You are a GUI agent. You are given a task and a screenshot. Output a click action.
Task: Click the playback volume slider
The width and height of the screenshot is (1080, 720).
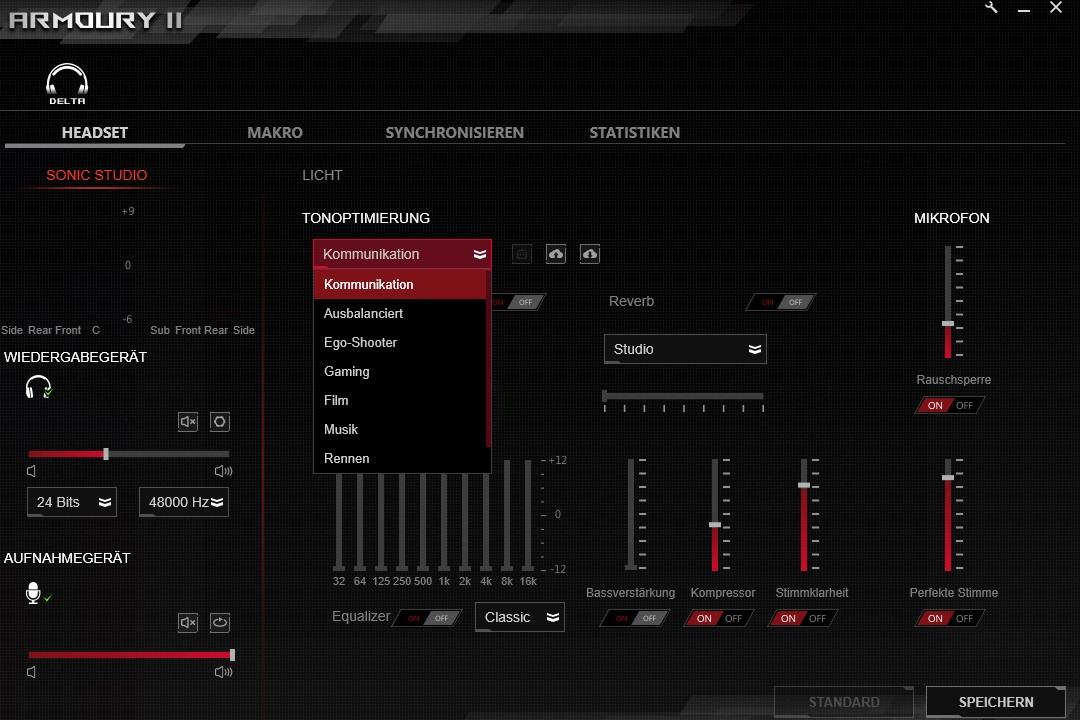pyautogui.click(x=129, y=454)
